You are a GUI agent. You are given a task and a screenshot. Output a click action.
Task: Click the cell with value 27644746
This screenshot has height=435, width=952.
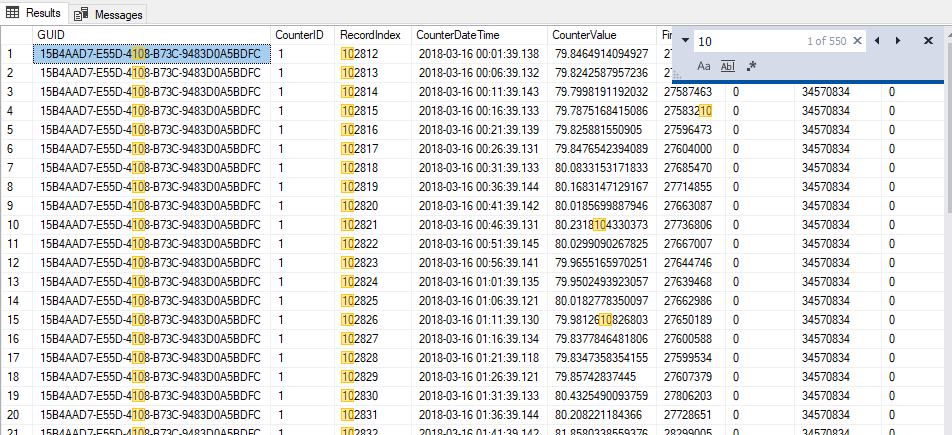pos(691,262)
